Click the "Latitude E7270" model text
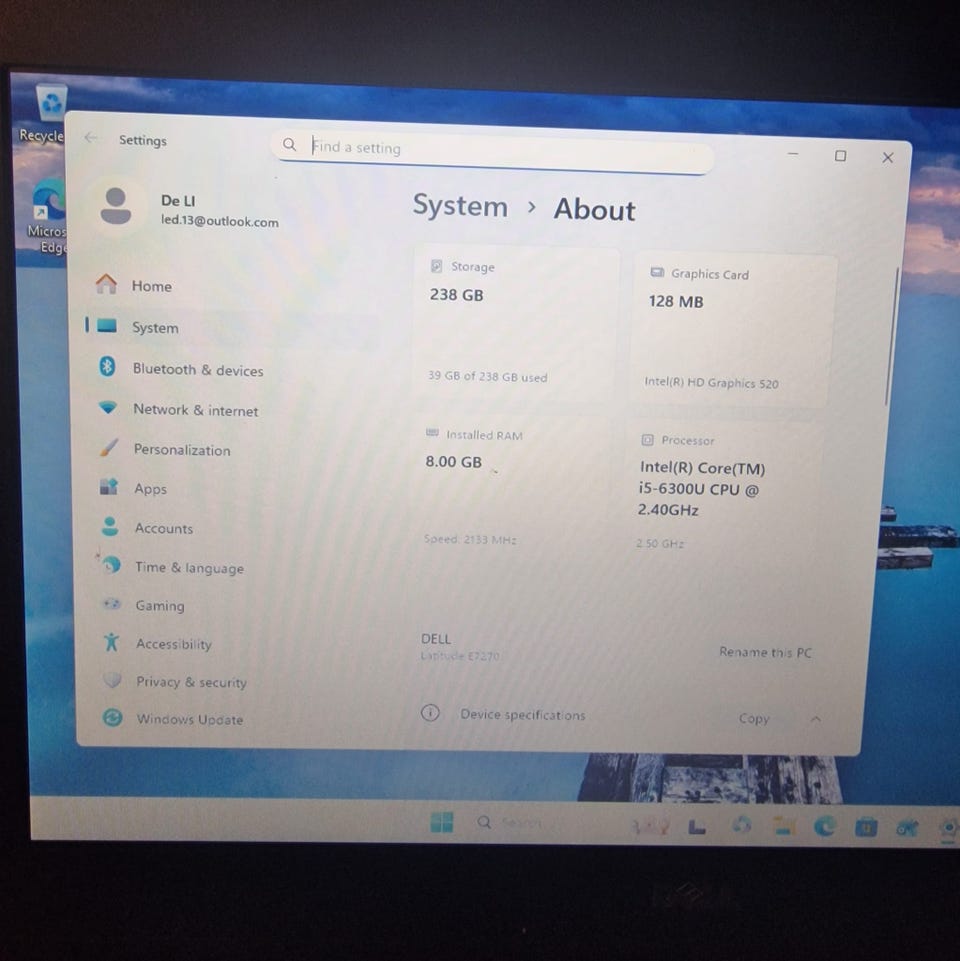This screenshot has height=961, width=960. pyautogui.click(x=460, y=656)
